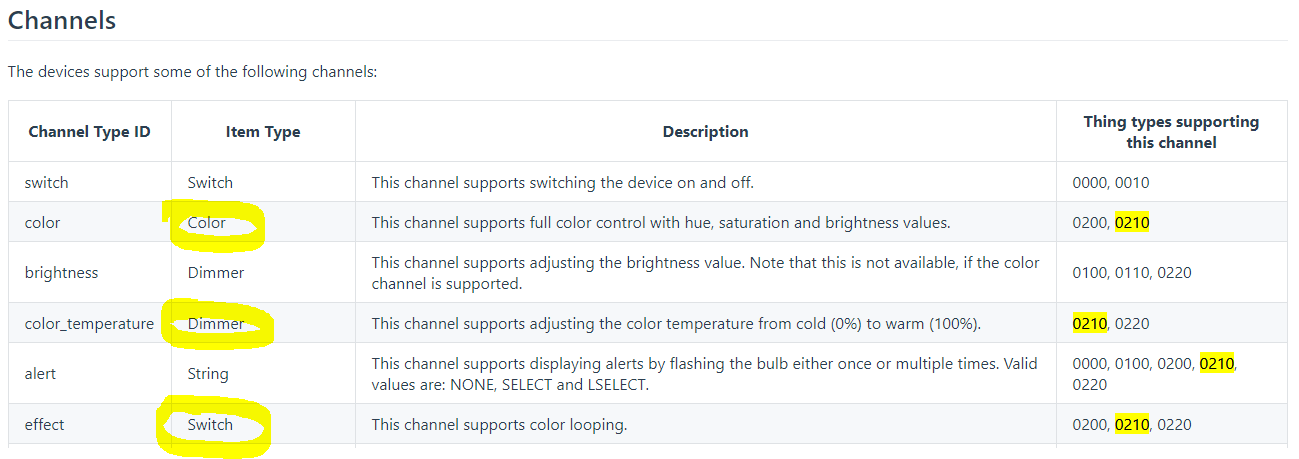Click the Description column header
Screen dimensions: 1299x459
click(705, 132)
